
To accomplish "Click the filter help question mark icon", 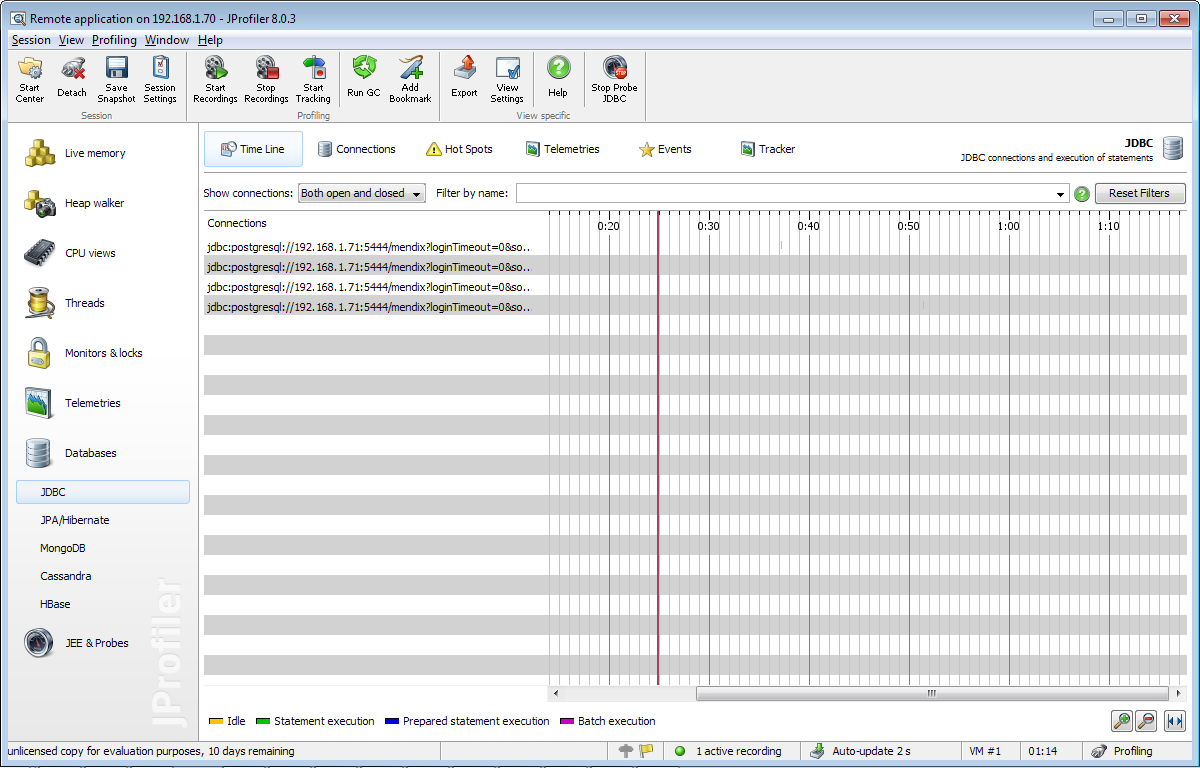I will click(x=1082, y=194).
